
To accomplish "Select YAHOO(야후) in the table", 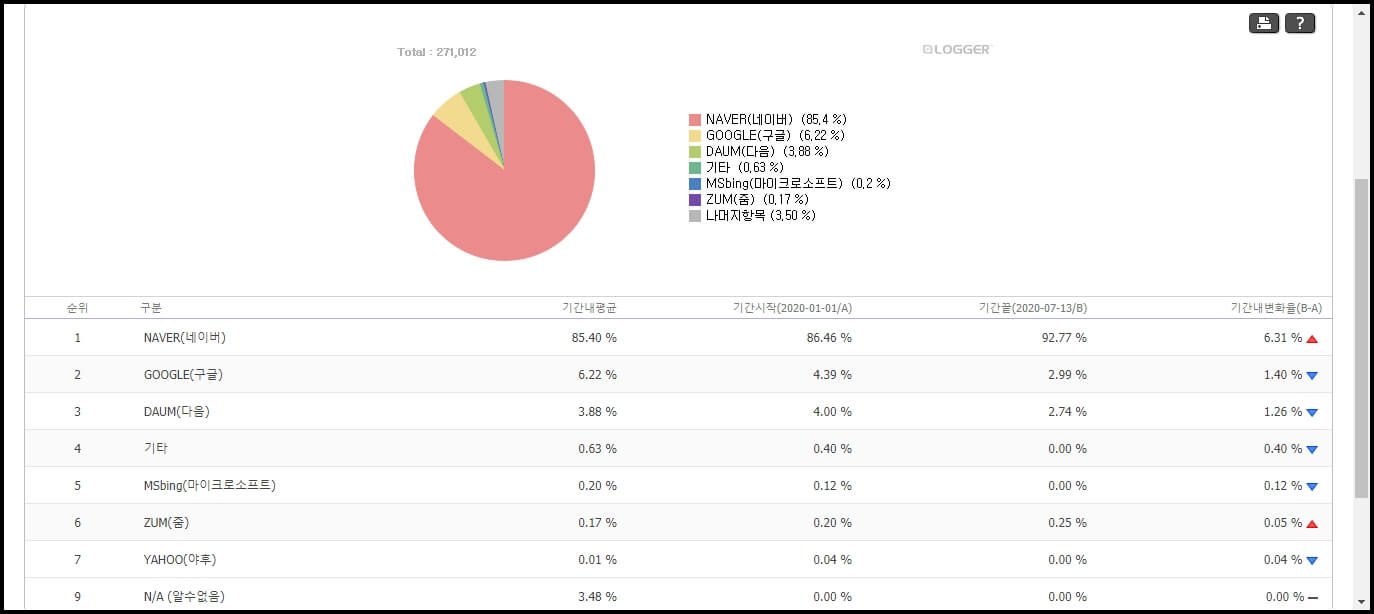I will 179,560.
